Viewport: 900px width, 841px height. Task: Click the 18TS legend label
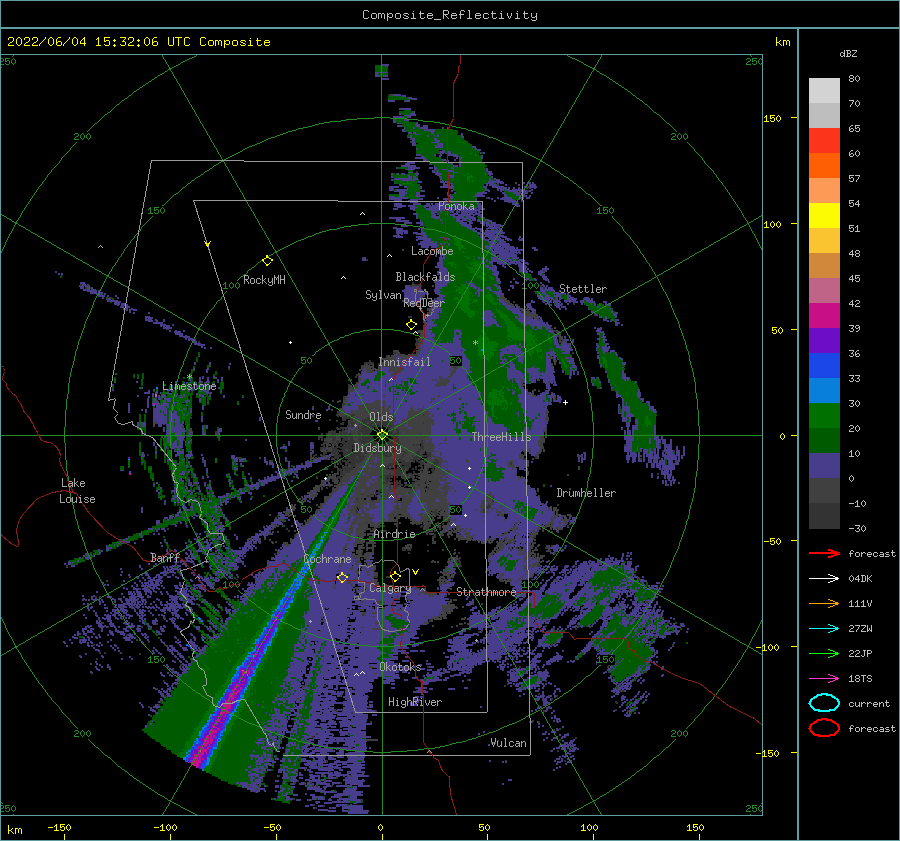[x=860, y=679]
